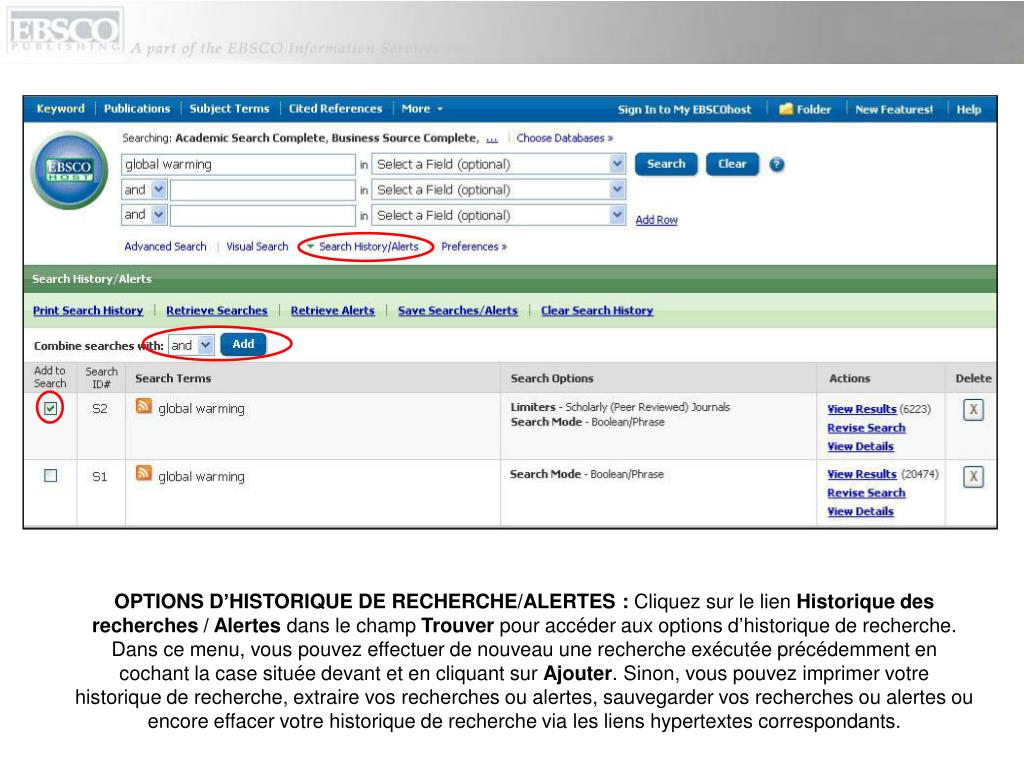Open the Choose Databases link
1024x768 pixels.
(565, 138)
